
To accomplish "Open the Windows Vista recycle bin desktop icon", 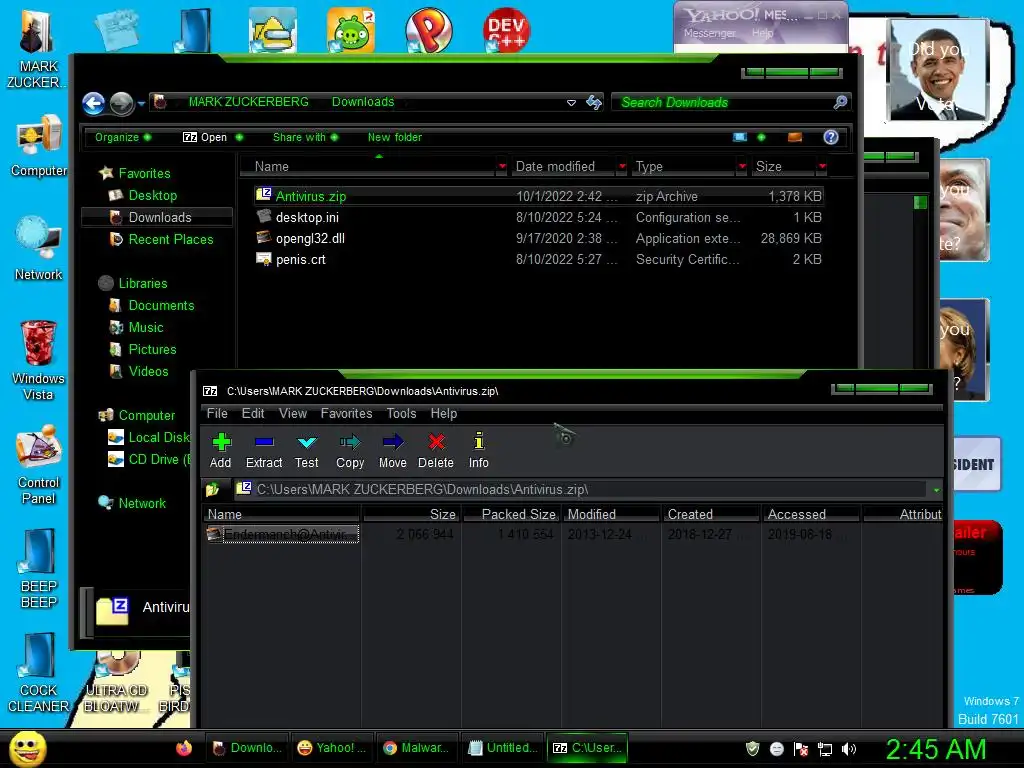I will (x=38, y=360).
